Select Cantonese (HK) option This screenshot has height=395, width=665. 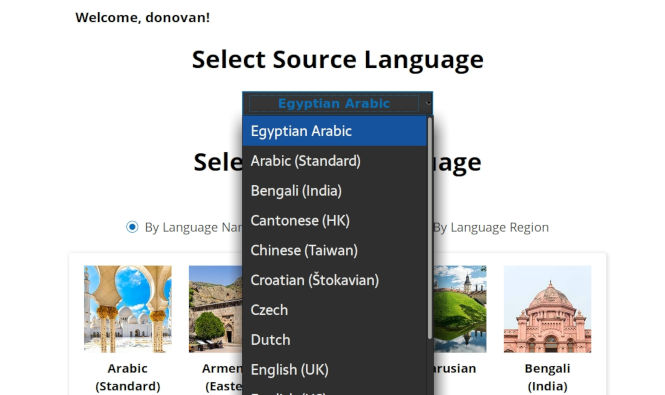click(x=335, y=221)
